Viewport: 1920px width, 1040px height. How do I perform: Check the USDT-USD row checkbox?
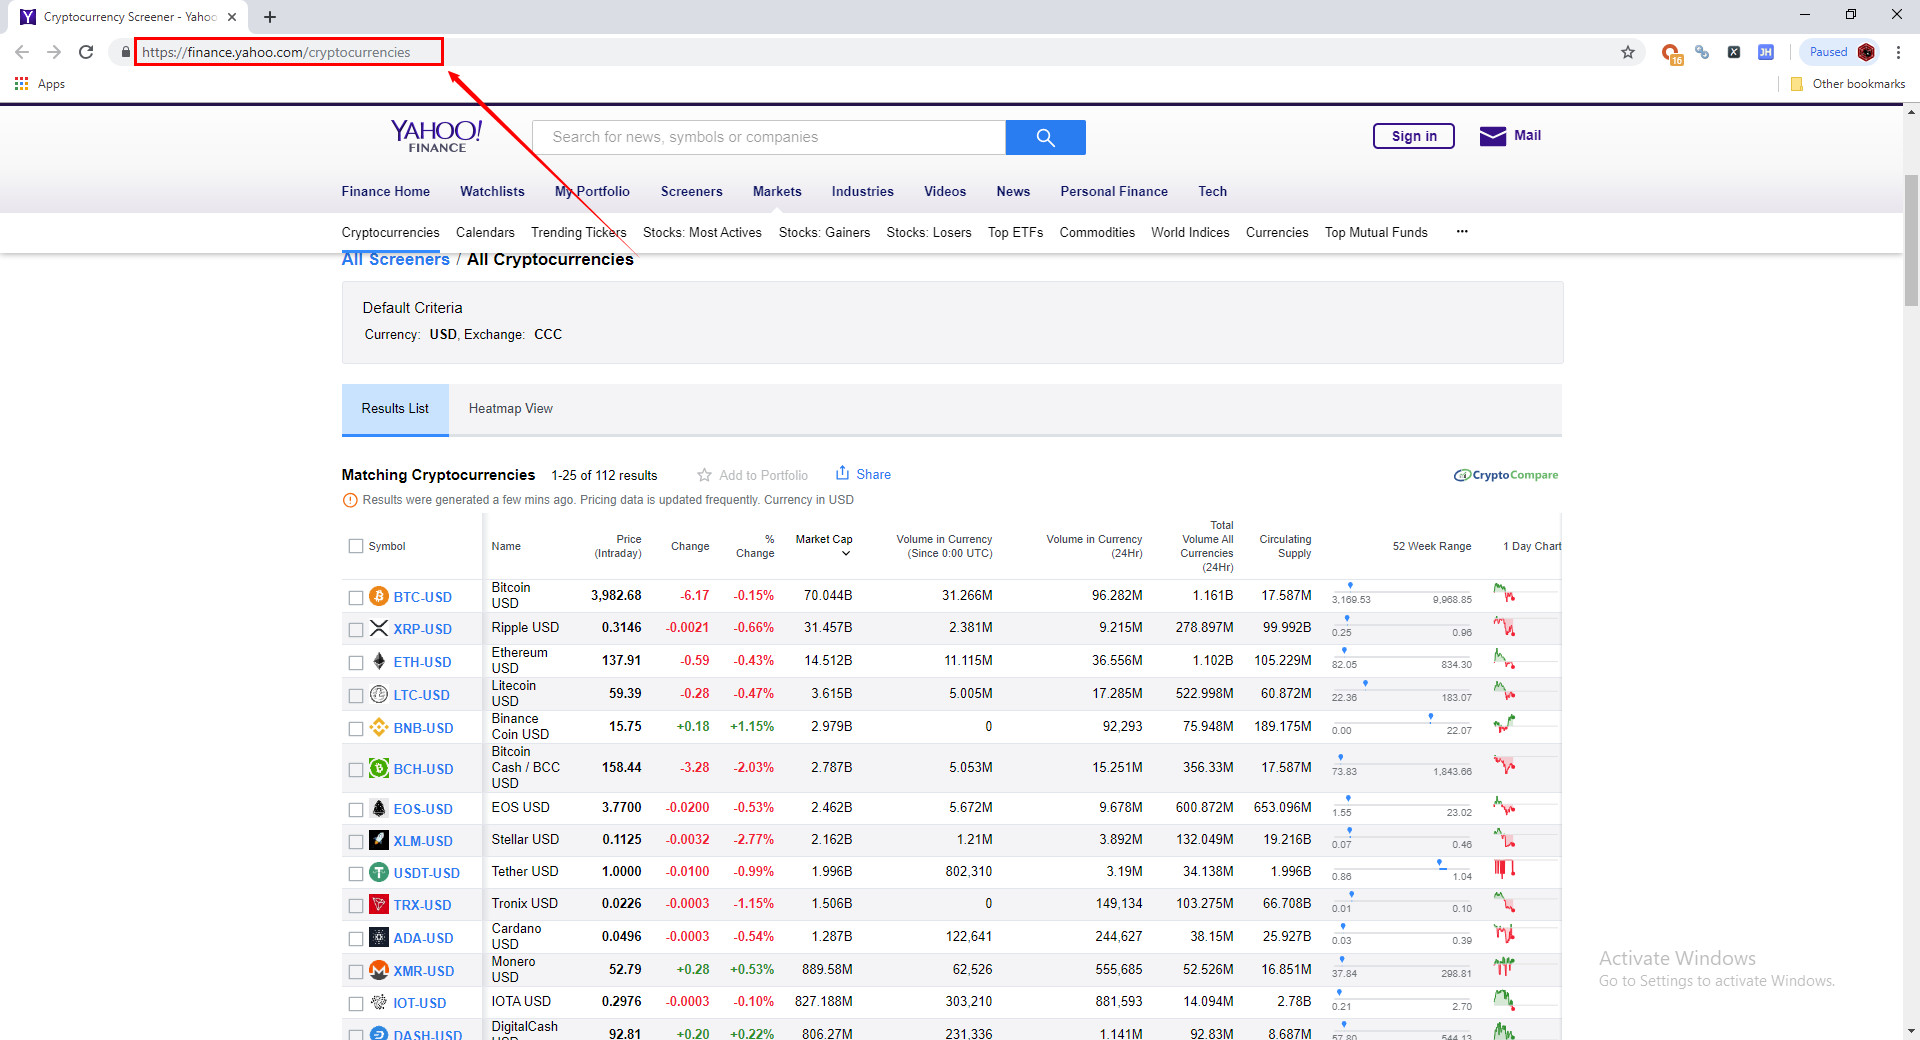click(x=355, y=873)
